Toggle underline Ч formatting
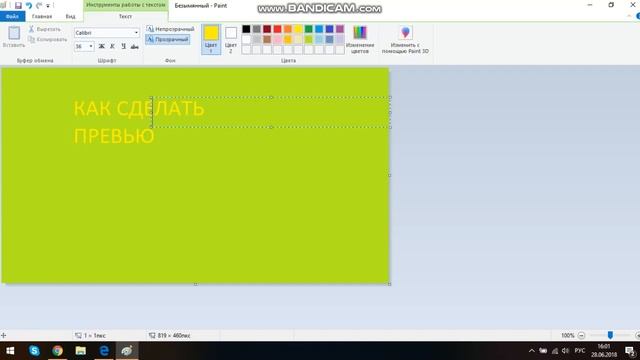 123,47
